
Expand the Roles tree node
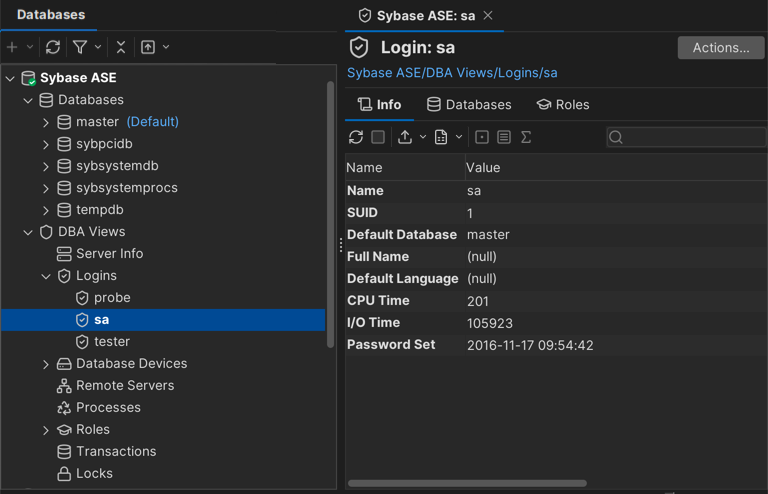[46, 430]
